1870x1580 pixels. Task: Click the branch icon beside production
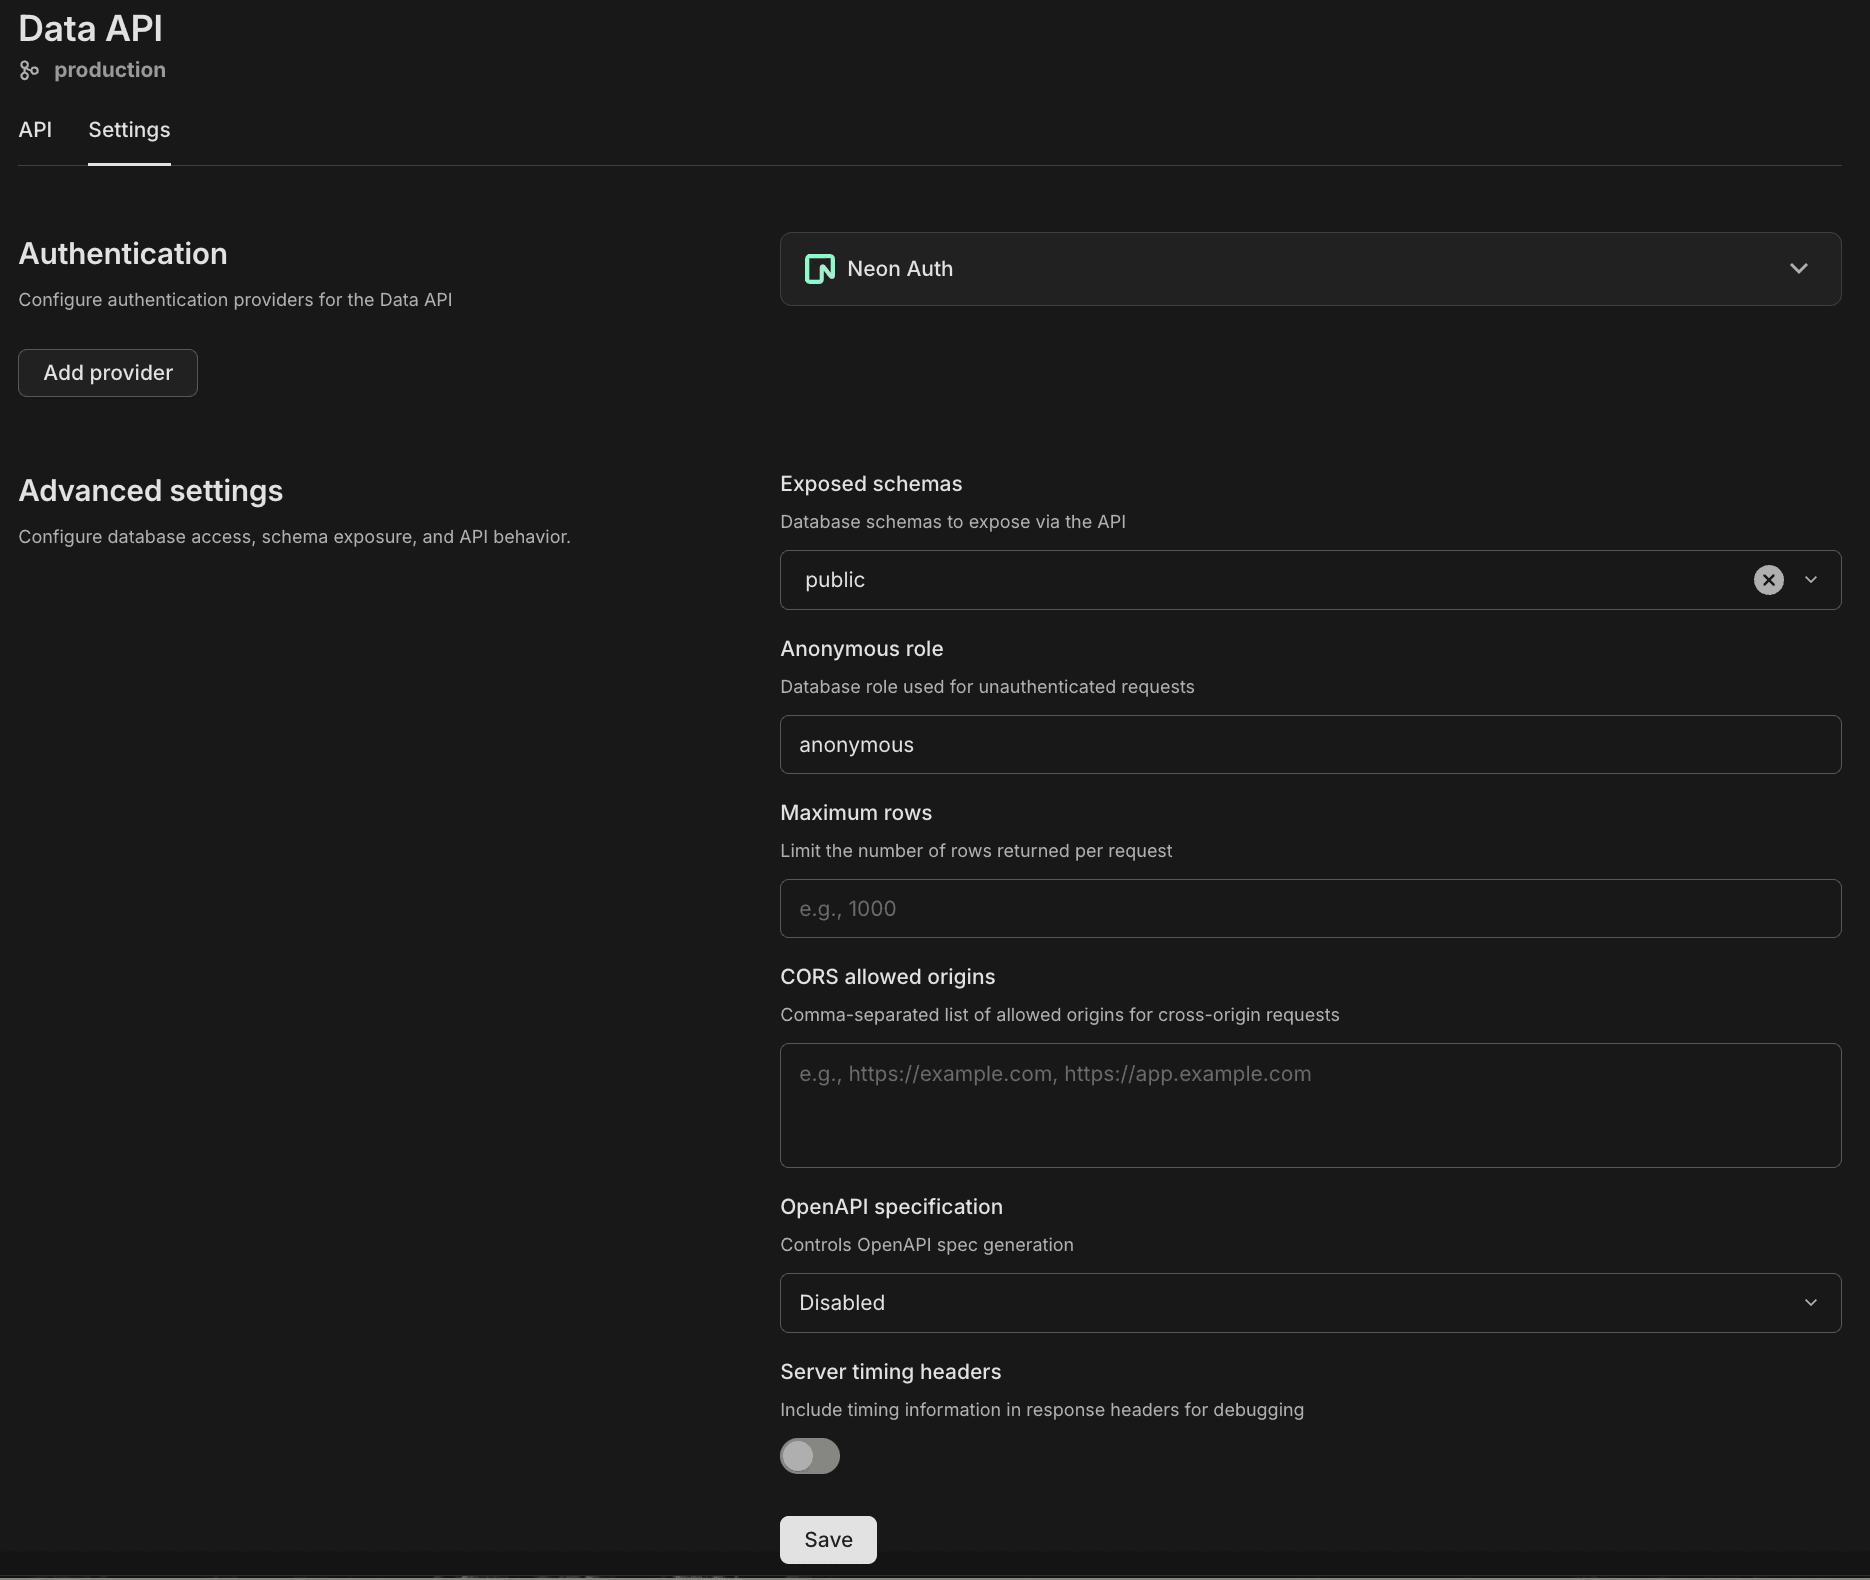click(29, 70)
